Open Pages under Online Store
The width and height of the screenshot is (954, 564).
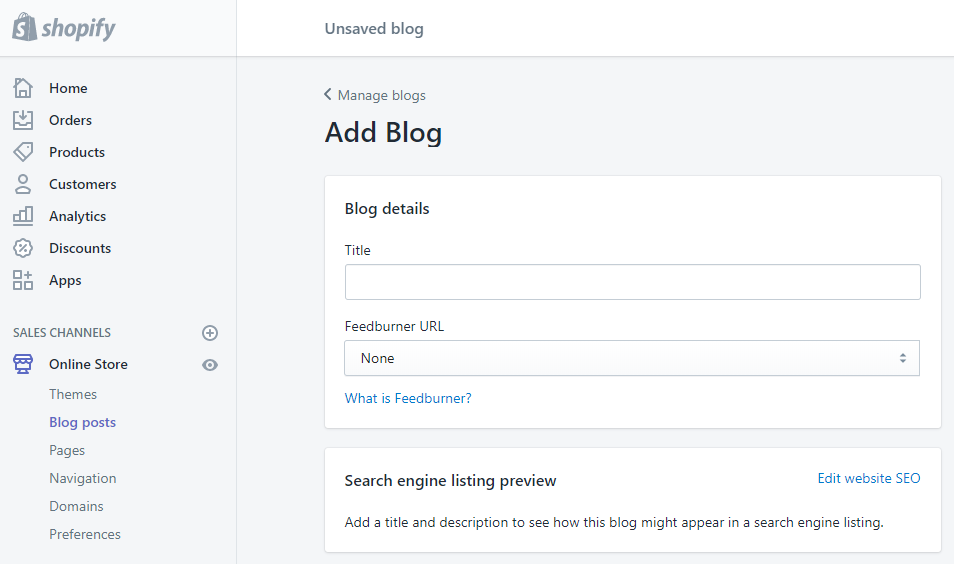[x=67, y=450]
